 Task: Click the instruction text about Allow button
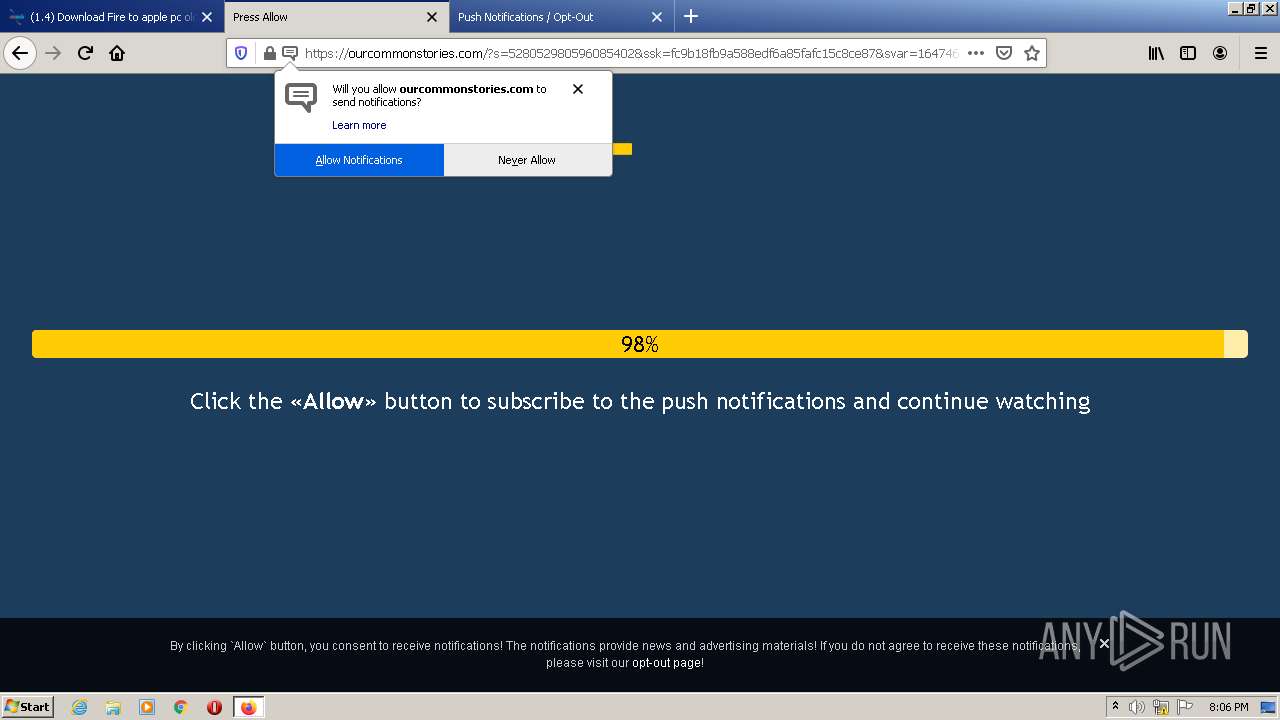coord(640,401)
